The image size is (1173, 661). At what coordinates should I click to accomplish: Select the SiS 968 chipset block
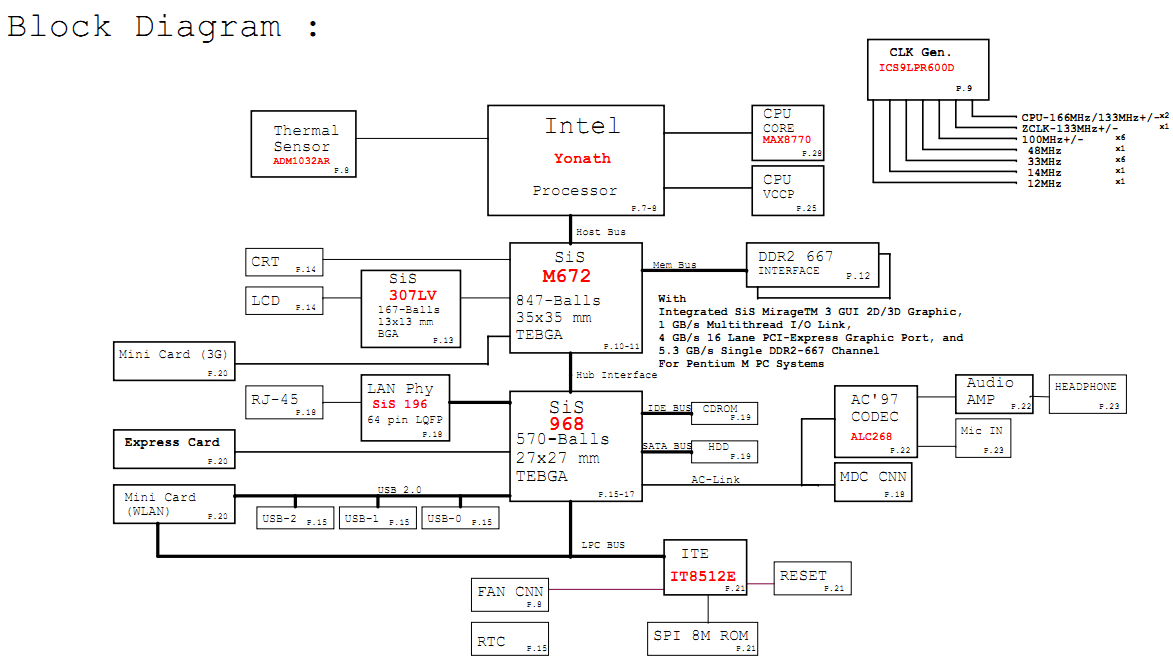576,446
